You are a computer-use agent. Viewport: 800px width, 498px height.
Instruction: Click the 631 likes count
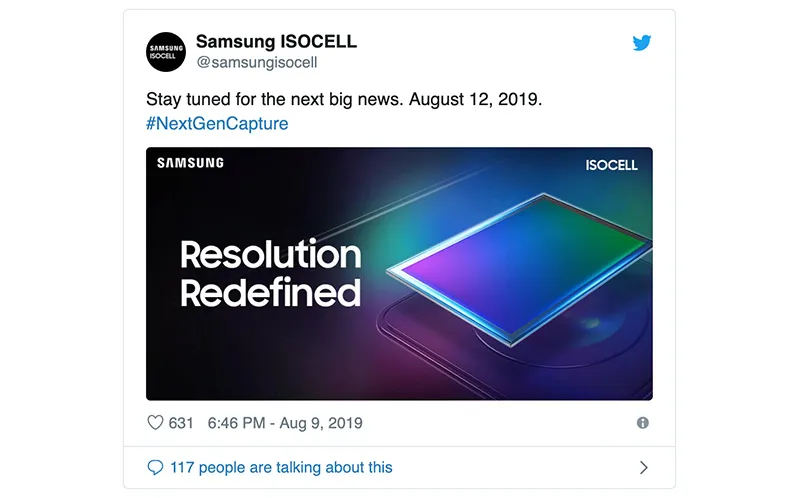pyautogui.click(x=181, y=423)
